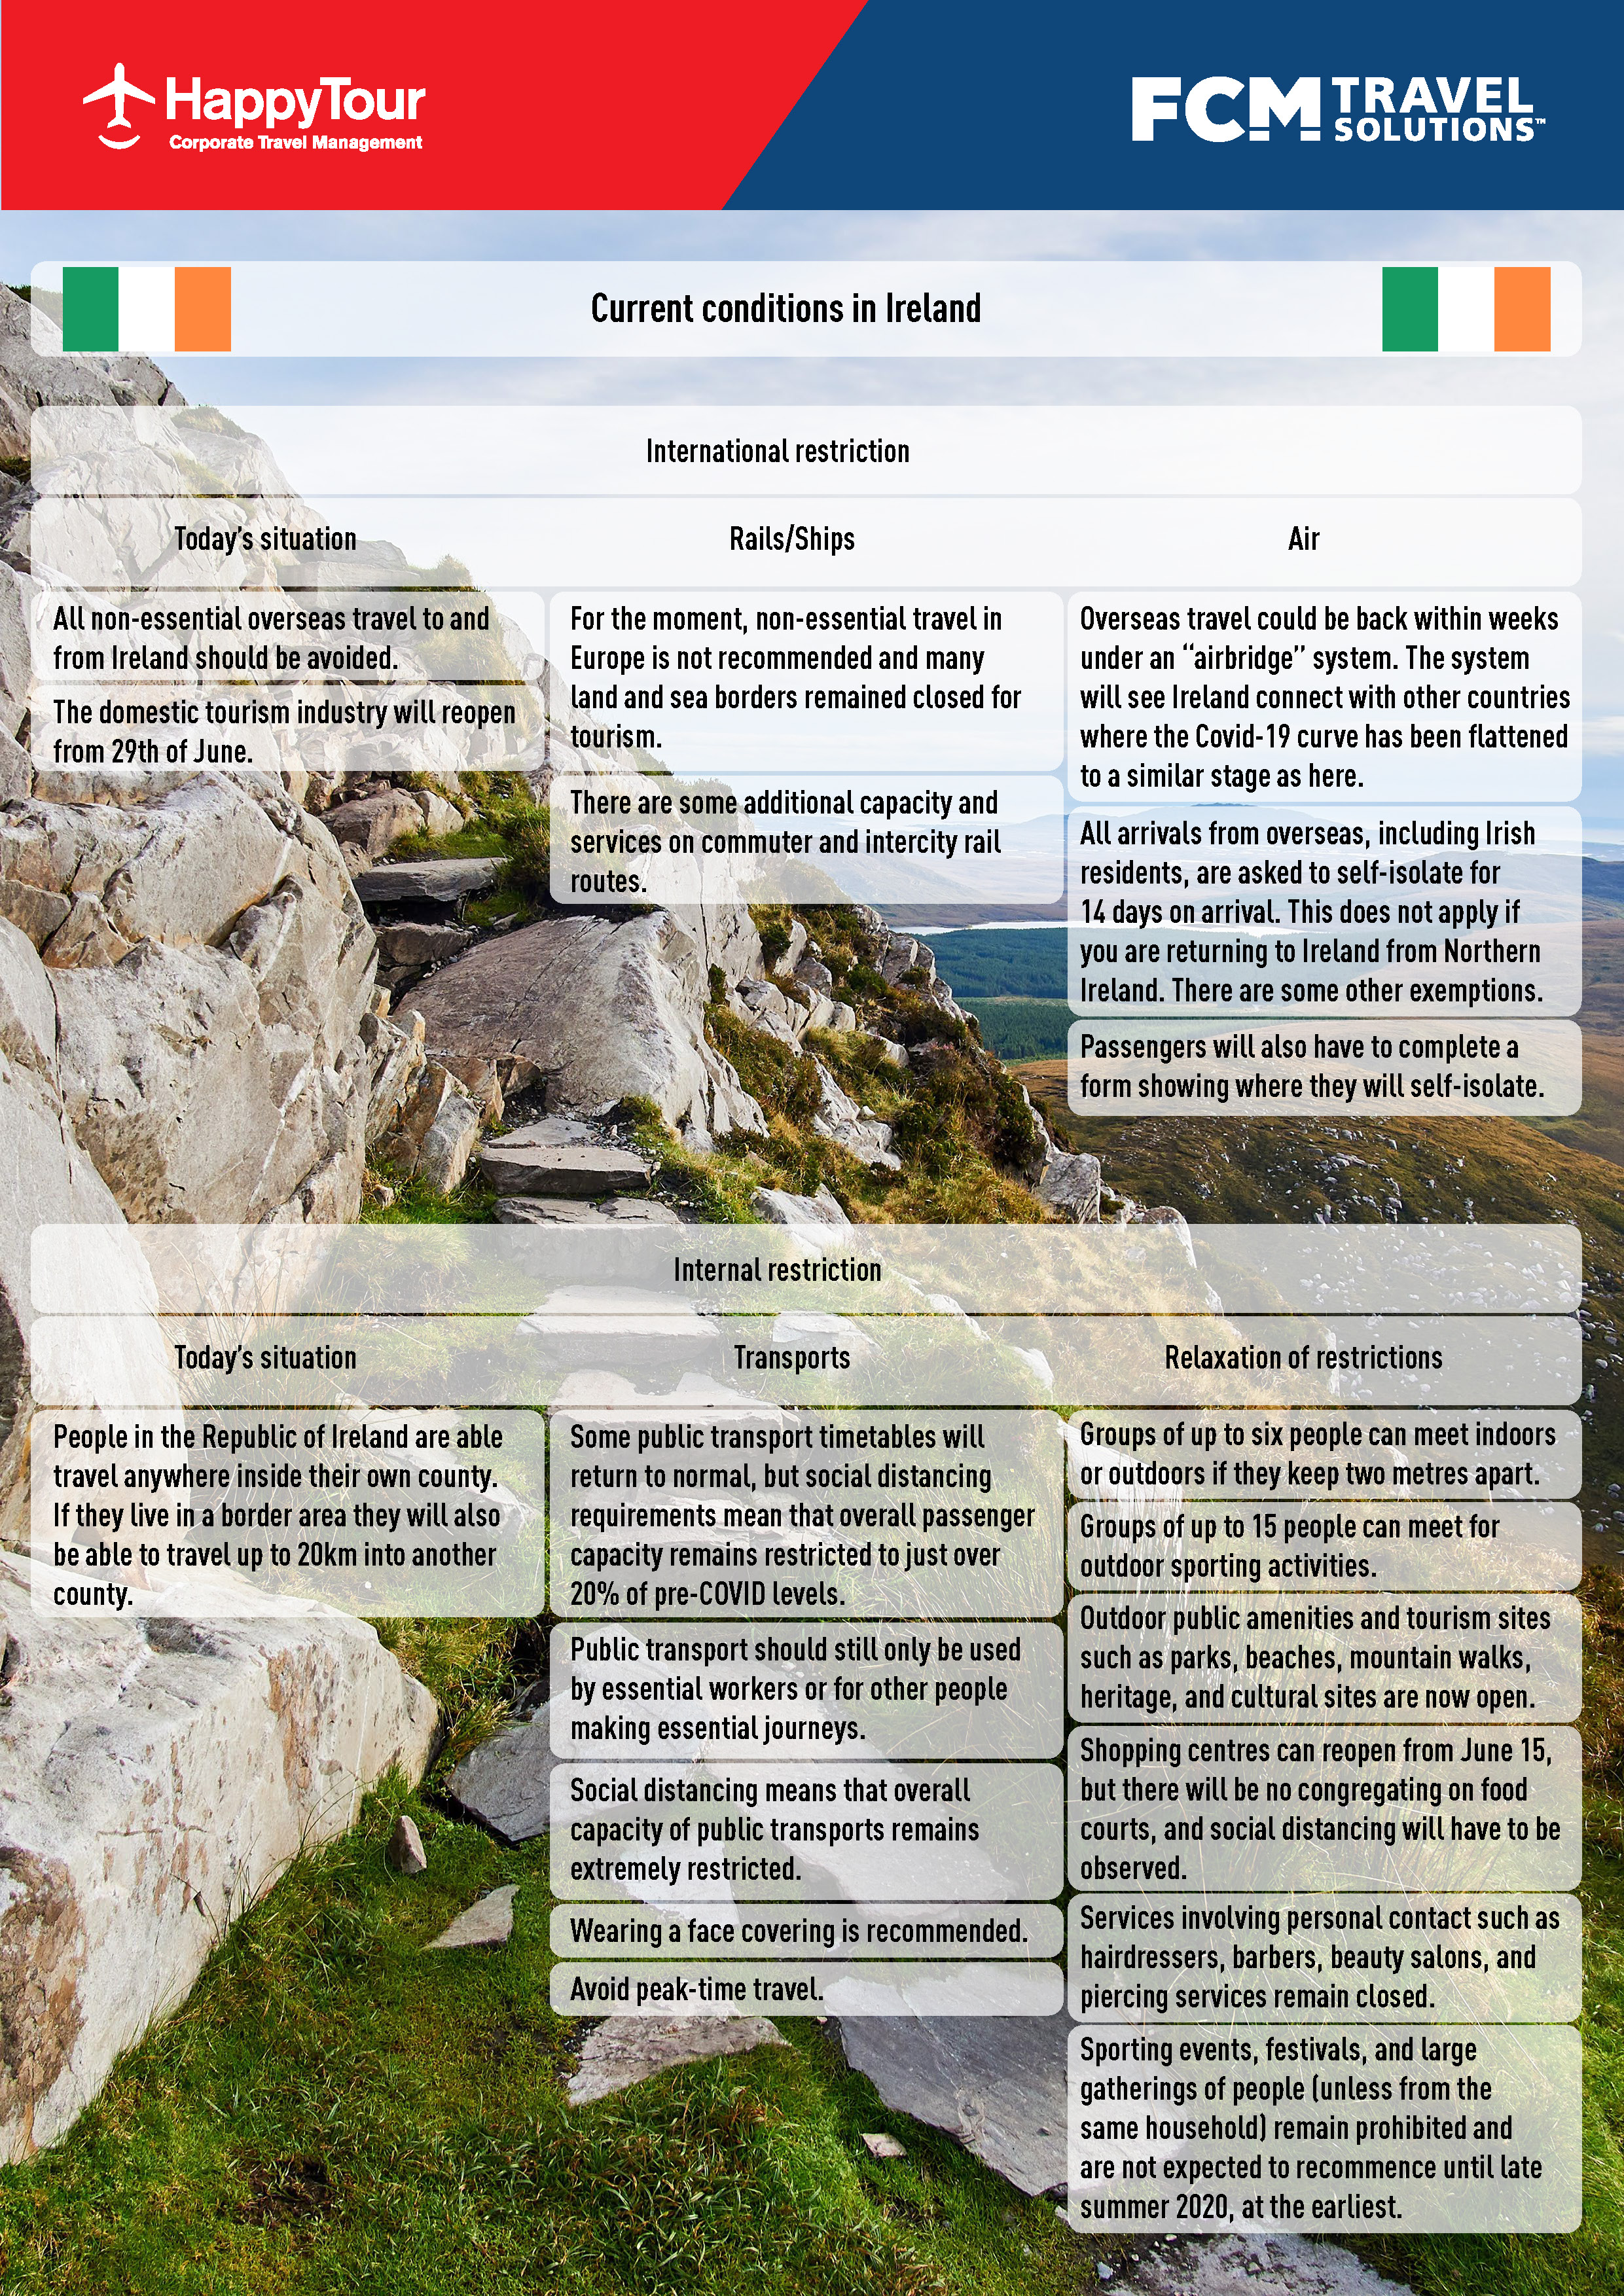This screenshot has height=2296, width=1624.
Task: Click 'additional capacity and services' rail paragraph
Action: [806, 840]
